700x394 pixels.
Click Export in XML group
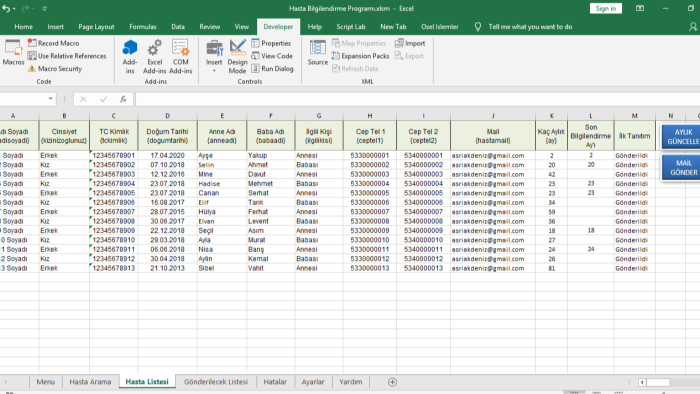click(x=409, y=56)
